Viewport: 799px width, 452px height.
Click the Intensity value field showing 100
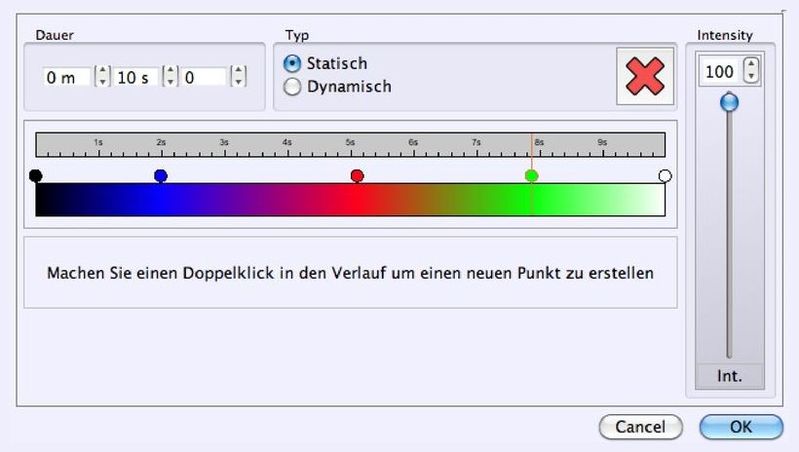721,71
